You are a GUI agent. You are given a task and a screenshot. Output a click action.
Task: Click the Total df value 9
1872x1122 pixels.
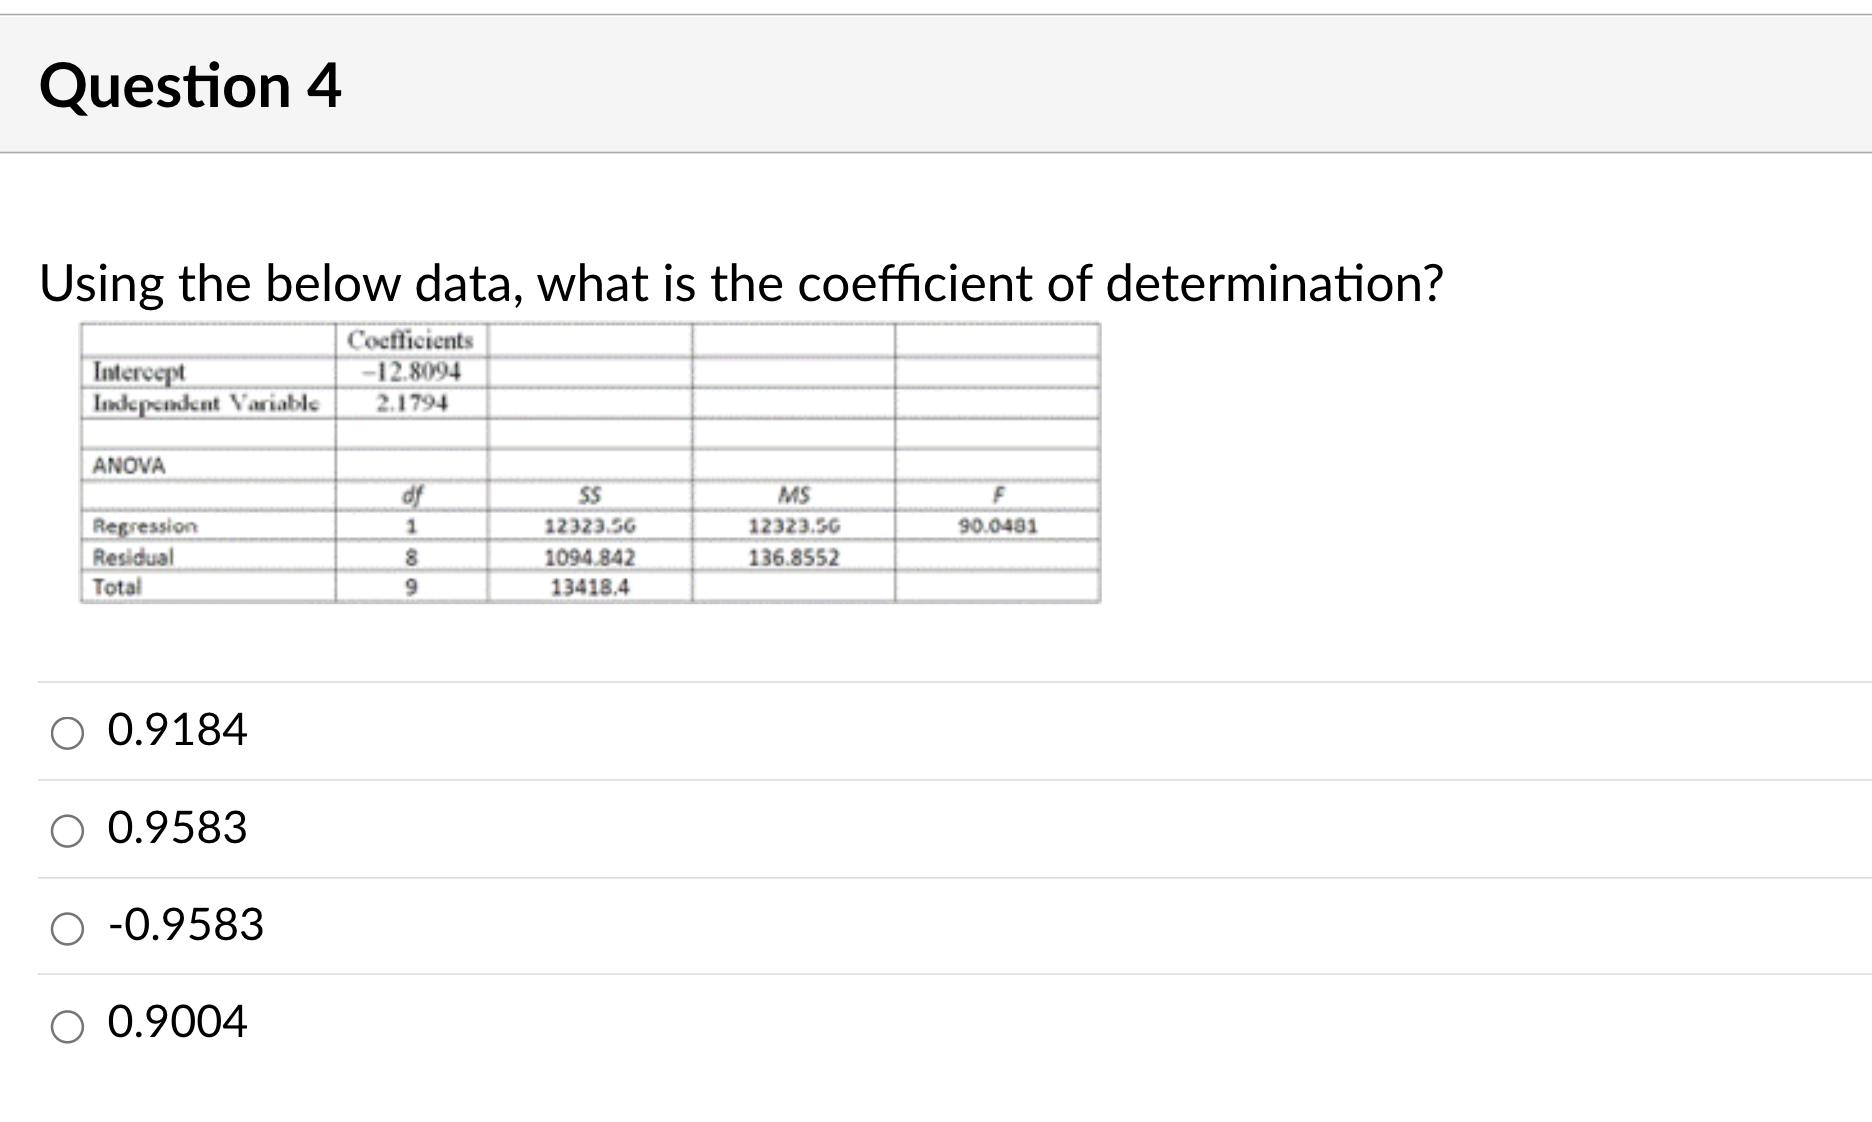pos(413,588)
